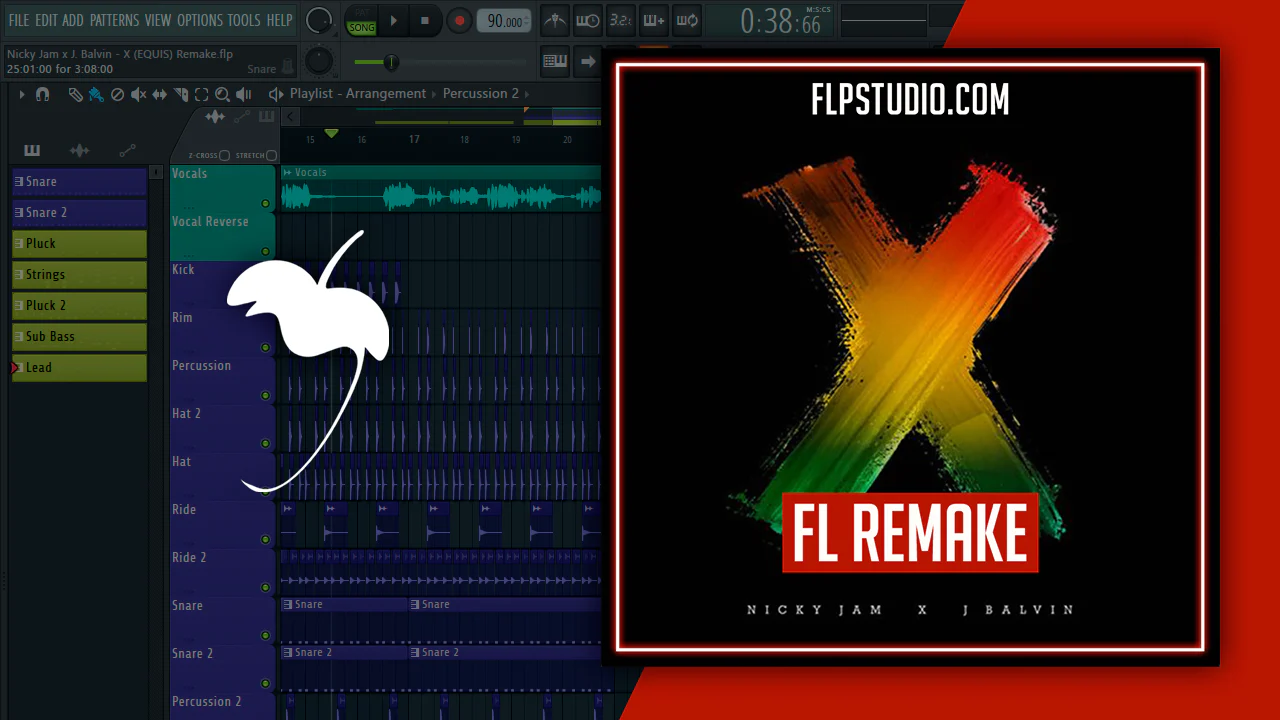Select the Snare 2 pattern in picker
The width and height of the screenshot is (1280, 720).
click(79, 213)
